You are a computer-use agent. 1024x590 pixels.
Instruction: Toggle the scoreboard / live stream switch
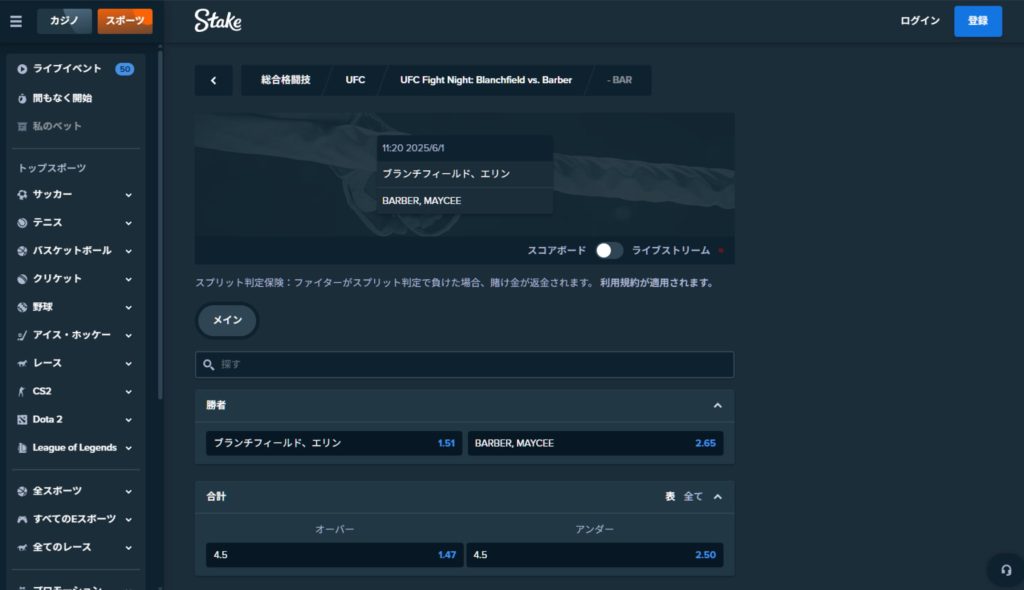pos(609,250)
